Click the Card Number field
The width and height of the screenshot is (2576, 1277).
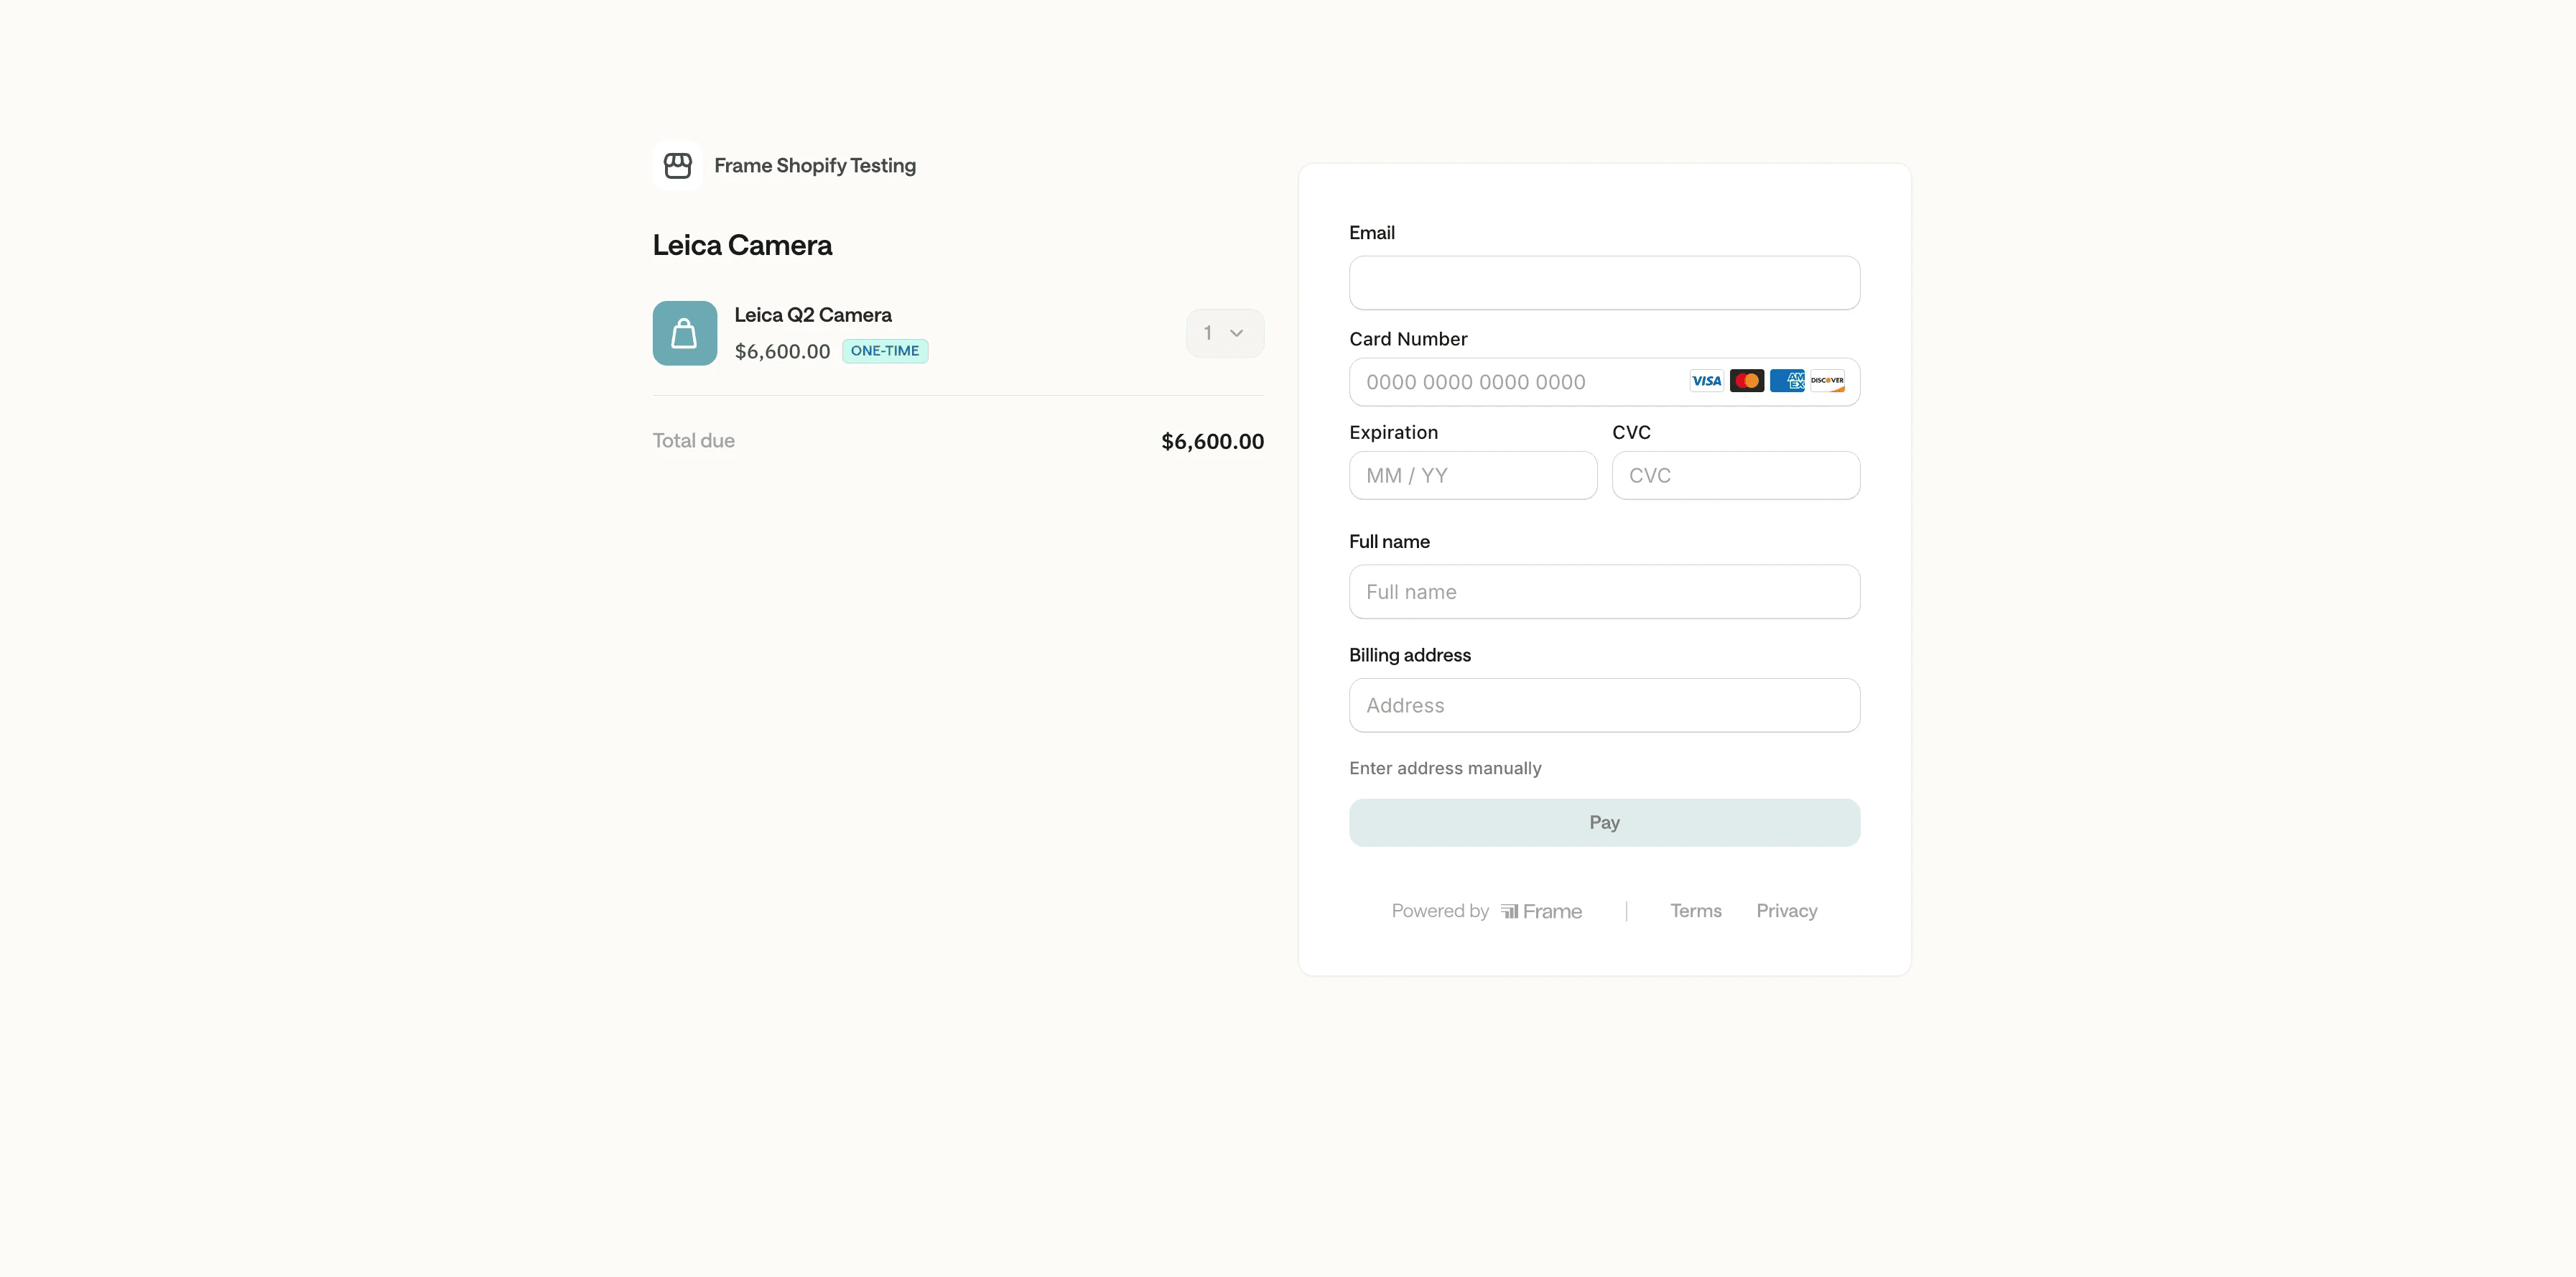pyautogui.click(x=1515, y=382)
